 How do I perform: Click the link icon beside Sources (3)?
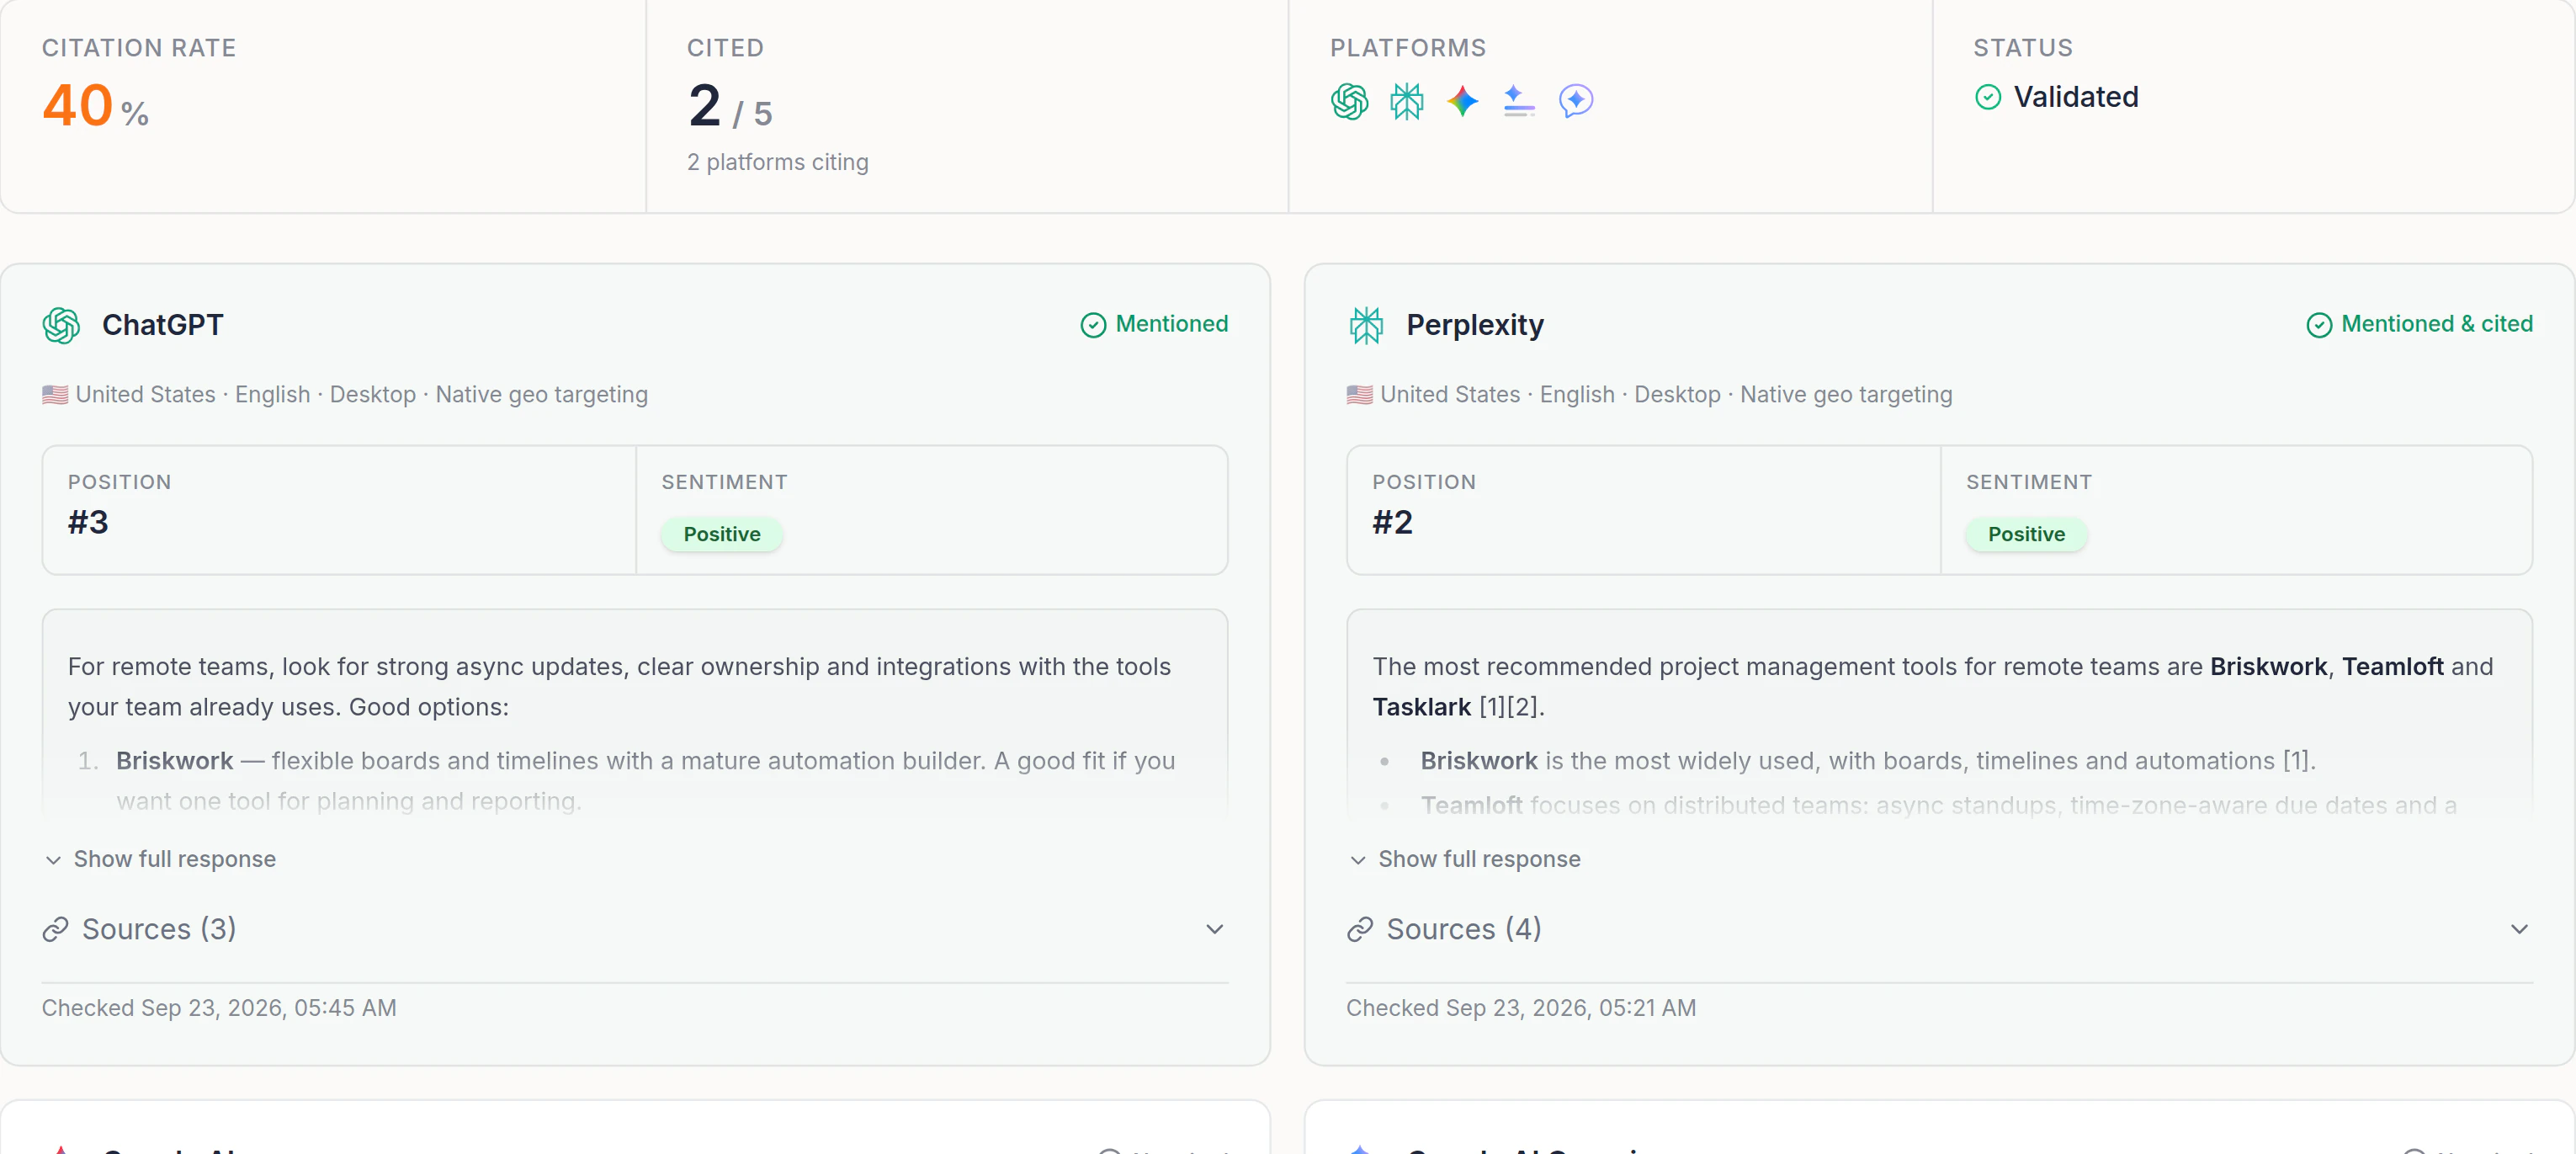(x=55, y=929)
